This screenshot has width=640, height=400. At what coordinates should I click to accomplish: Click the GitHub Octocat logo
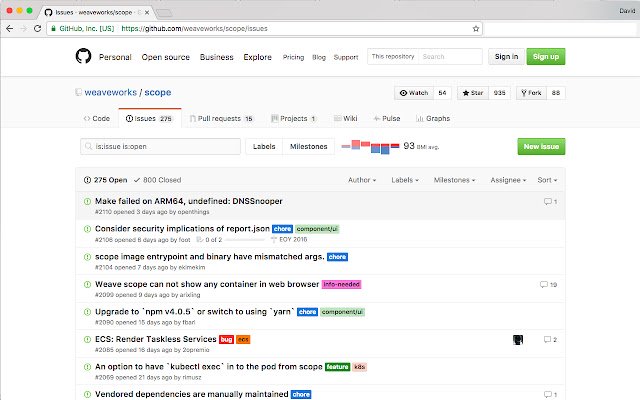[83, 56]
